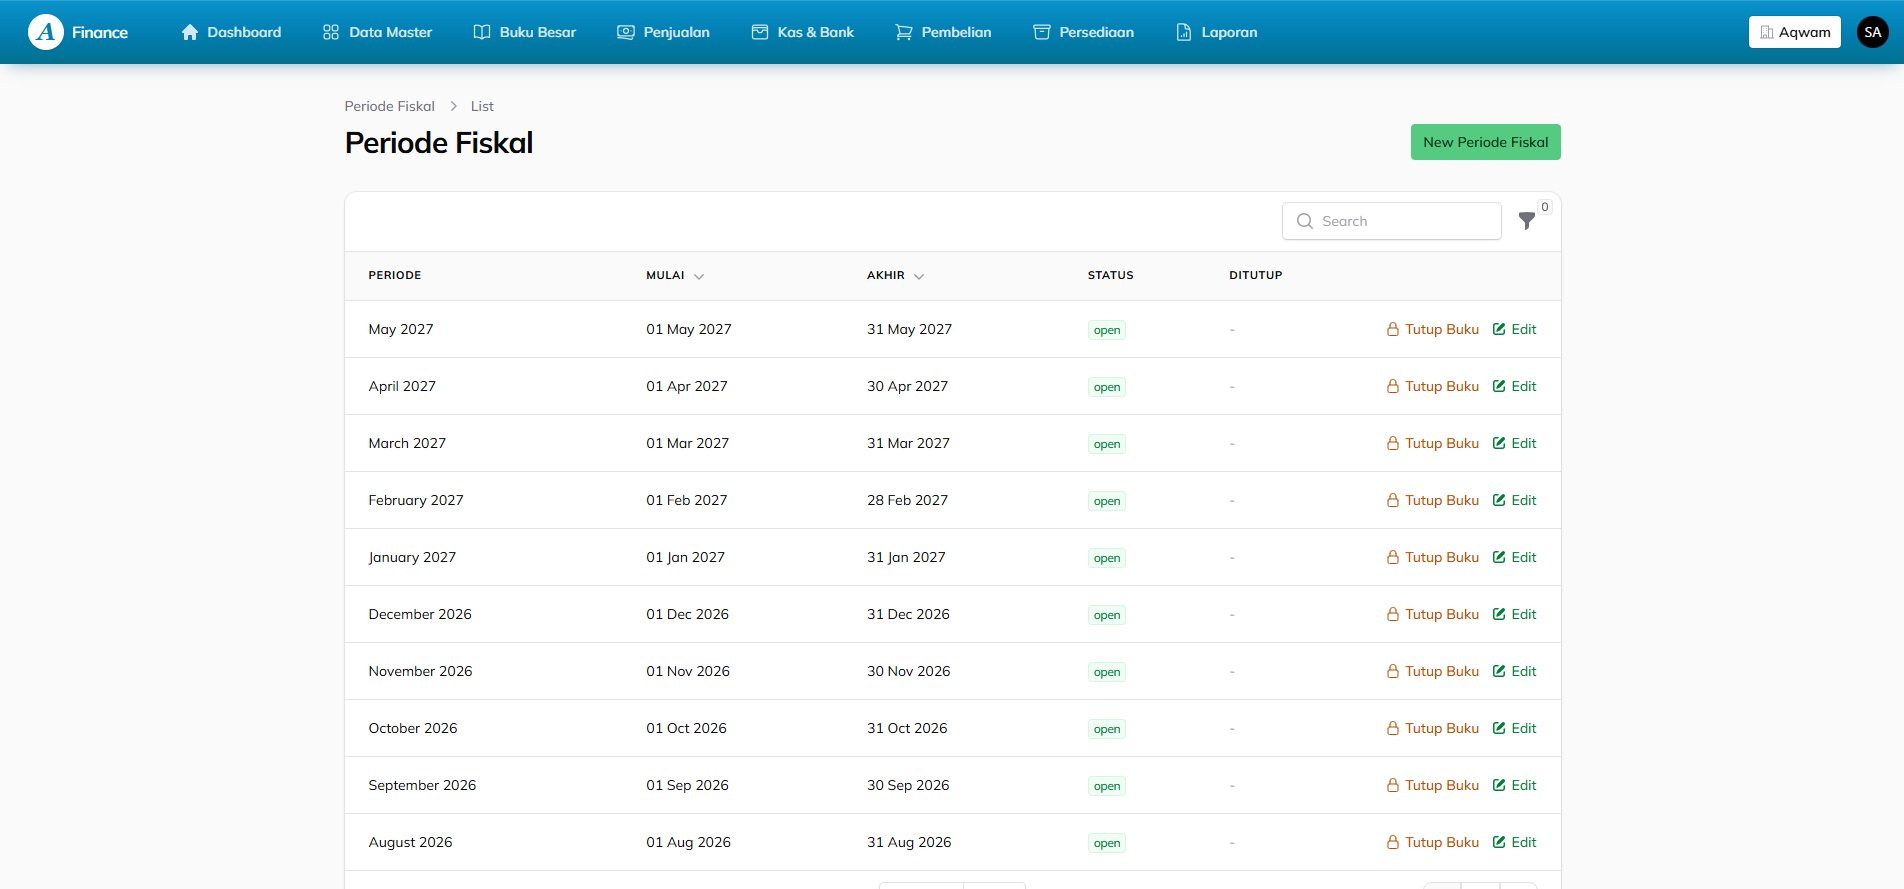Open the Laporan menu
1904x889 pixels.
point(1216,32)
